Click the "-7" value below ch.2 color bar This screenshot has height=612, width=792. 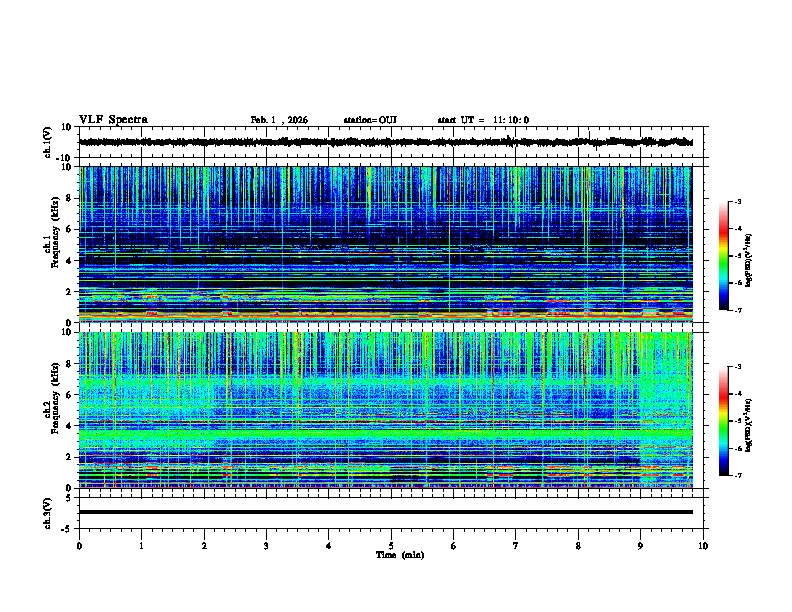(x=738, y=476)
